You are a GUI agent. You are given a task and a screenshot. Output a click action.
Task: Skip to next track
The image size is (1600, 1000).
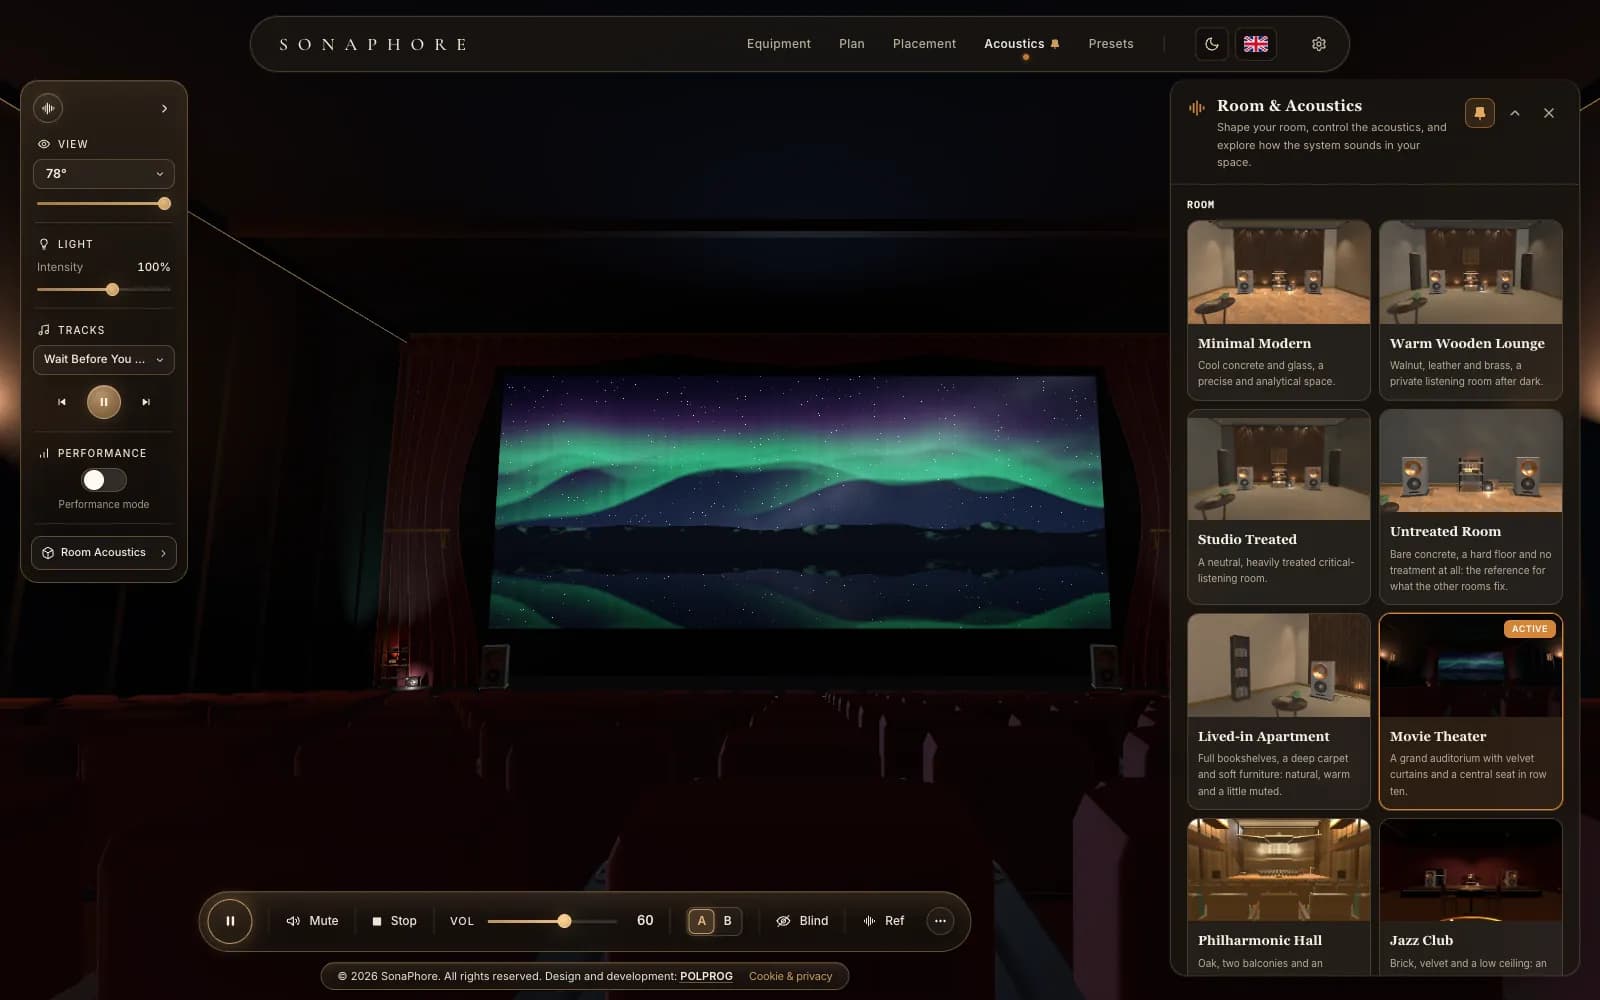(x=146, y=402)
